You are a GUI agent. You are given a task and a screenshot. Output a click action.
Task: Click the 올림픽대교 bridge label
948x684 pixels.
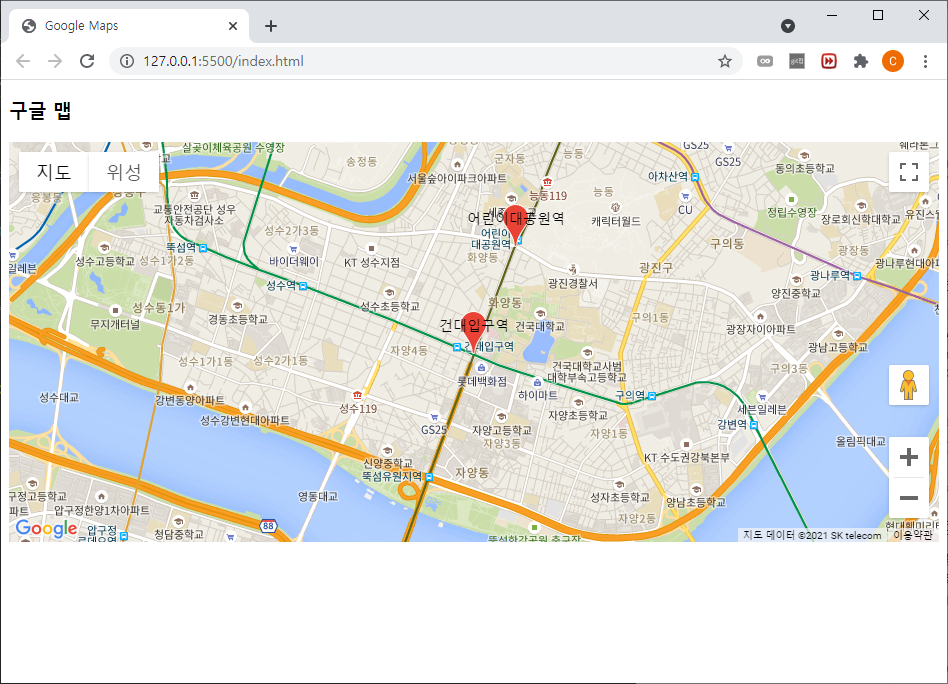(861, 441)
